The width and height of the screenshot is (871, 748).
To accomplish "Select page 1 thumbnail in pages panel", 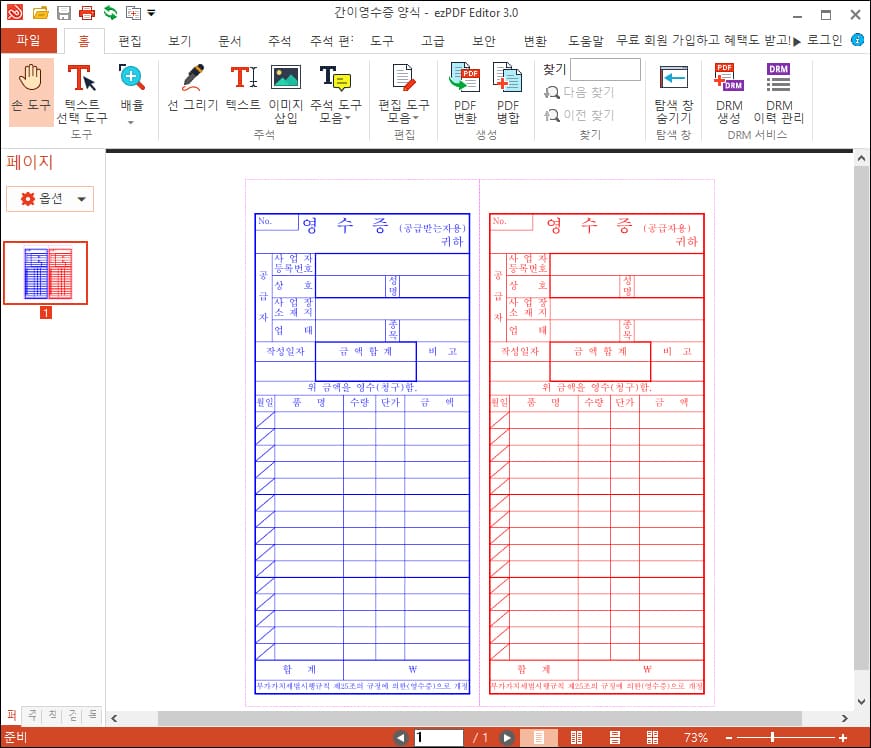I will [46, 272].
